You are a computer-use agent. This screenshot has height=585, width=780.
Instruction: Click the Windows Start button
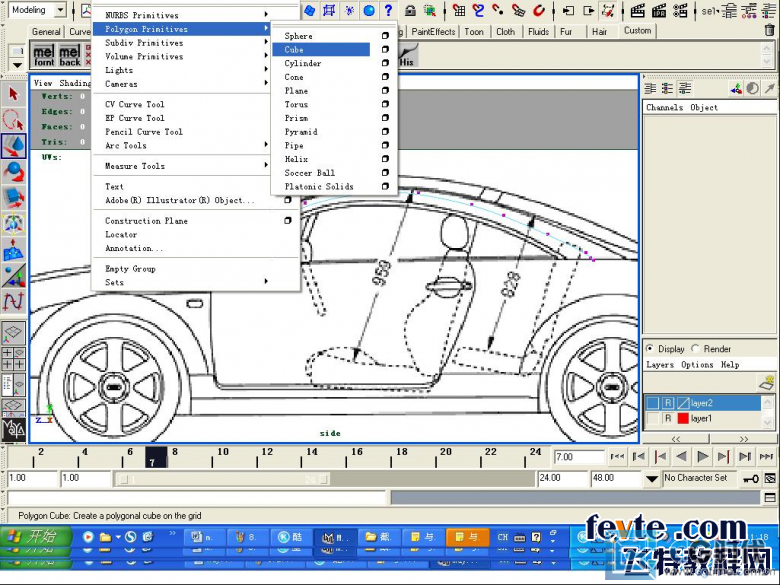click(x=36, y=537)
